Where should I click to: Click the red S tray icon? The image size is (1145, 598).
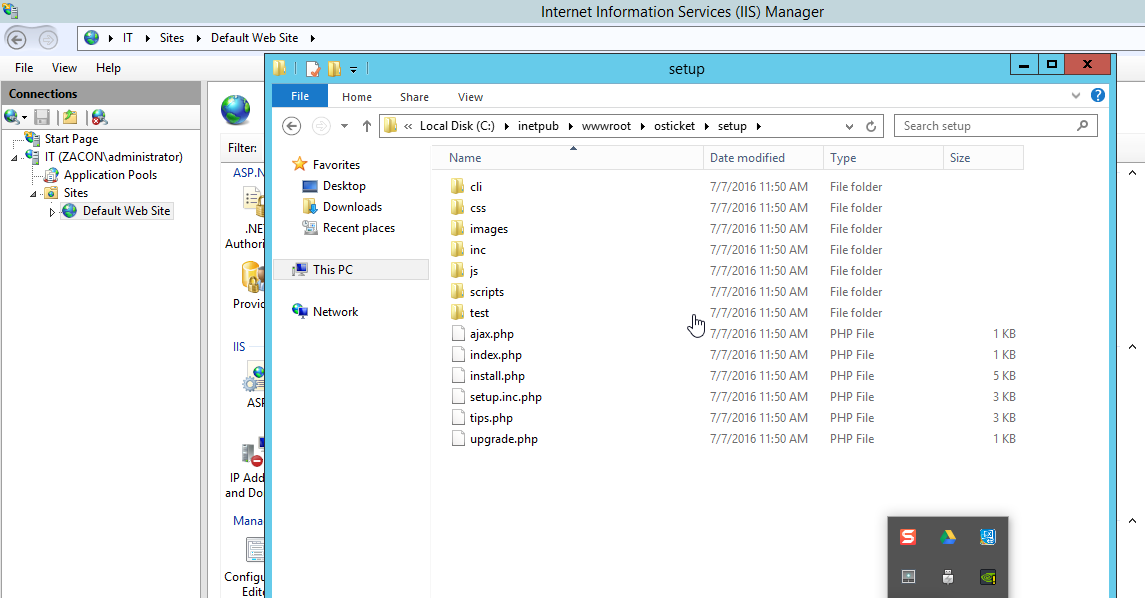coord(908,537)
